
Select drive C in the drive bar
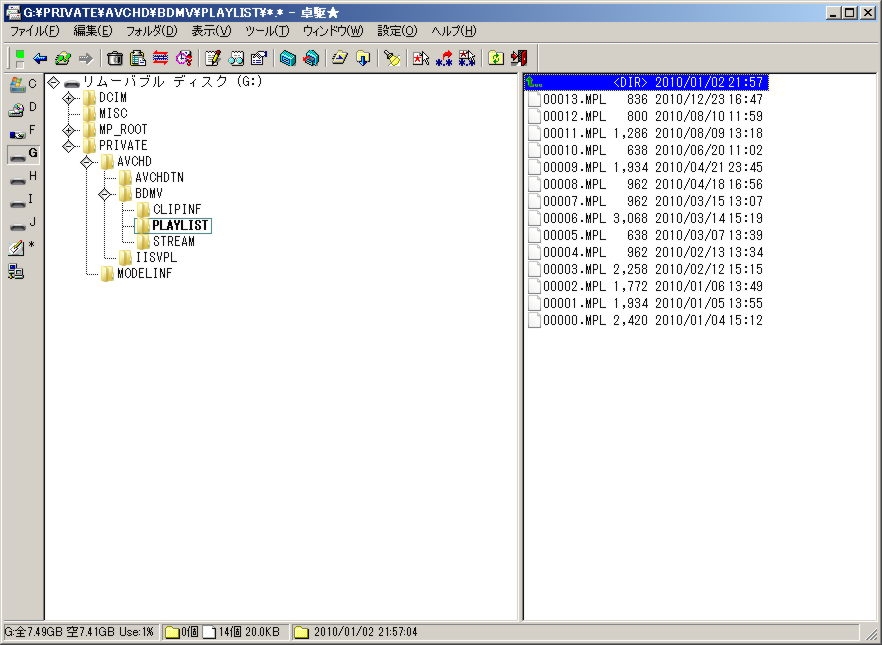22,84
